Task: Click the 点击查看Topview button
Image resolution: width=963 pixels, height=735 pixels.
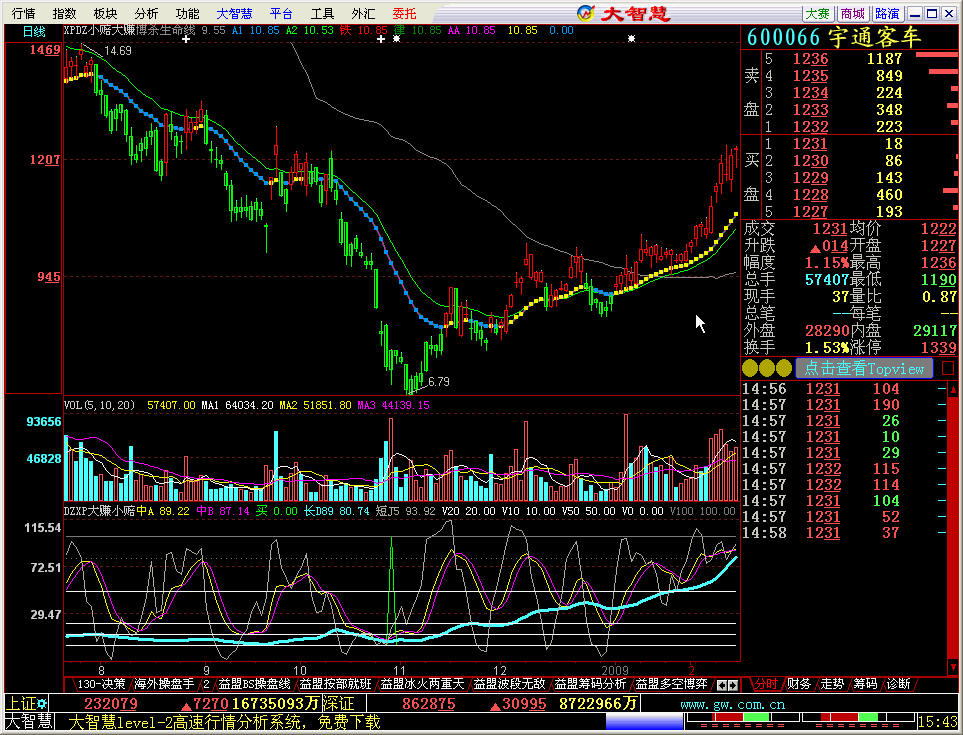Action: coord(864,368)
